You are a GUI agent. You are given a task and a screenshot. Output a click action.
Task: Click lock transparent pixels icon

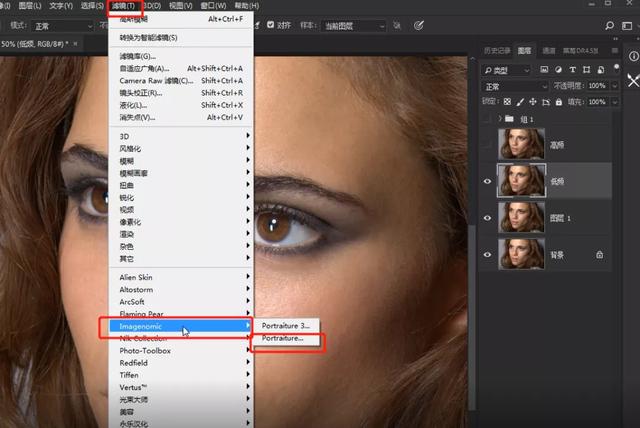[507, 102]
